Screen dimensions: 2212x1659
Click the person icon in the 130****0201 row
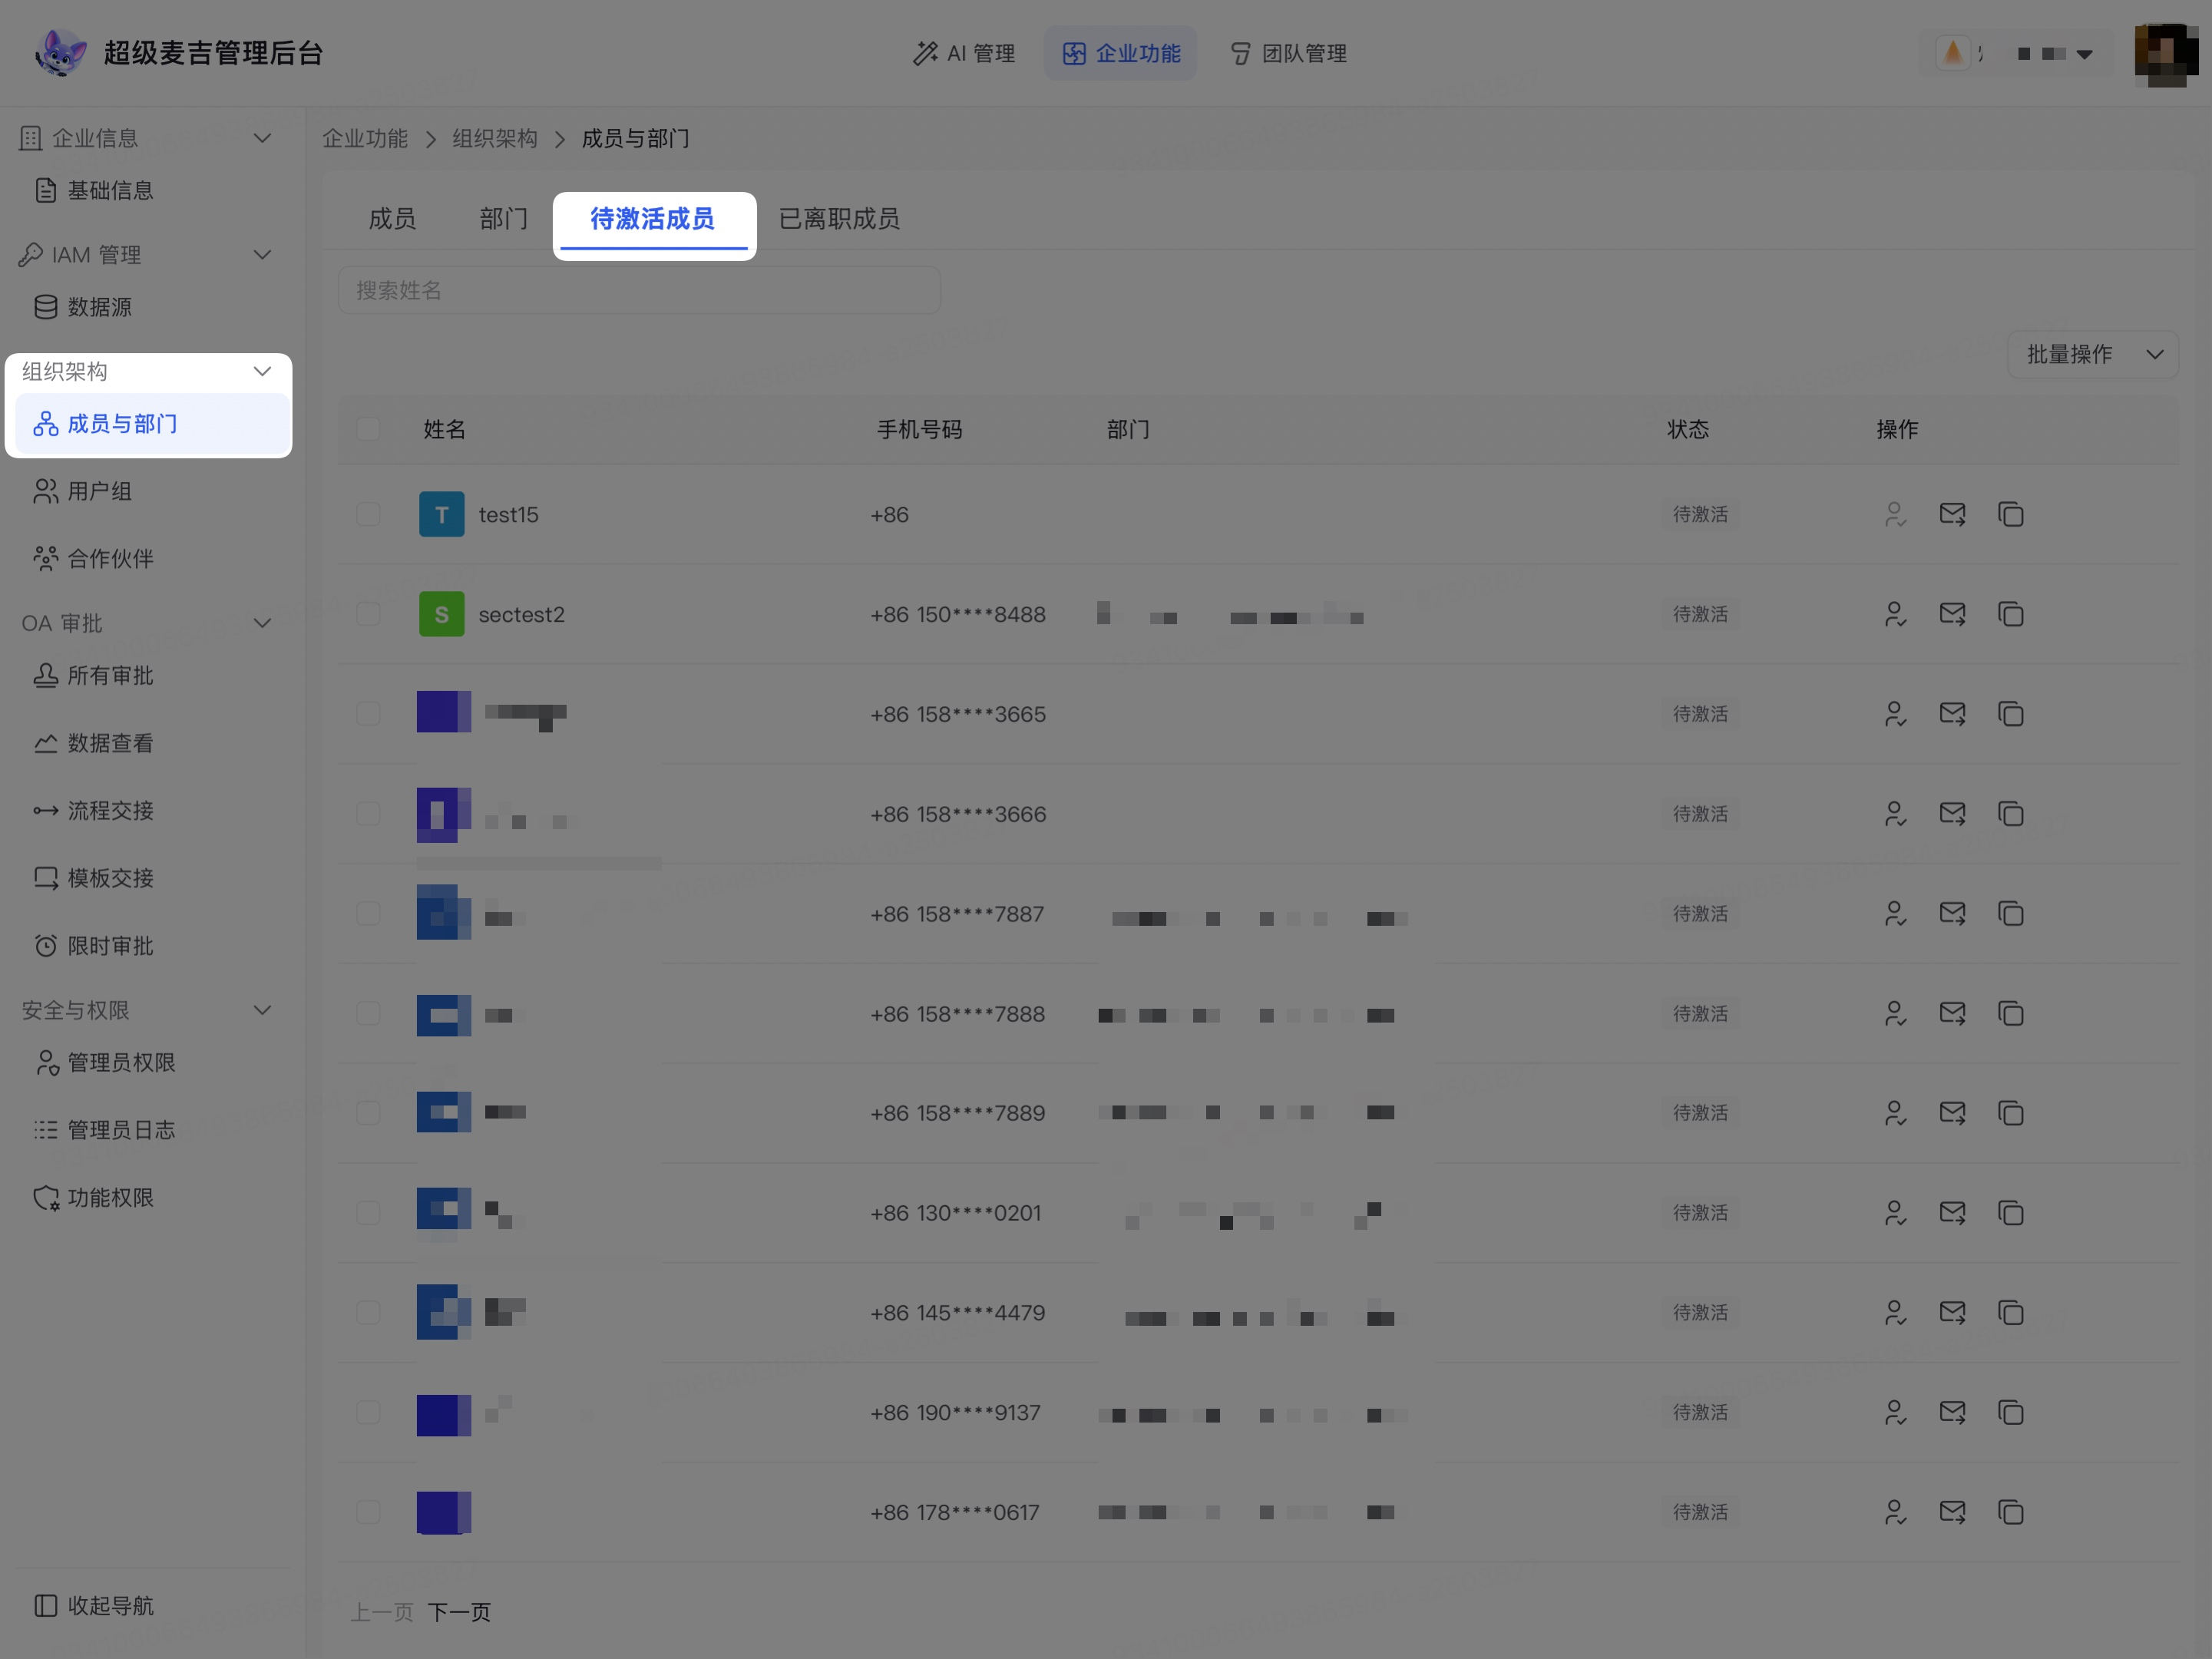click(x=1895, y=1213)
